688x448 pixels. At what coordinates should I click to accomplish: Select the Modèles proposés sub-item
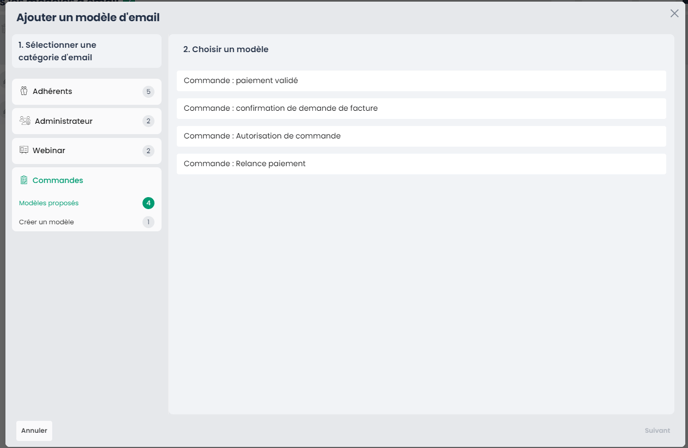coord(49,203)
